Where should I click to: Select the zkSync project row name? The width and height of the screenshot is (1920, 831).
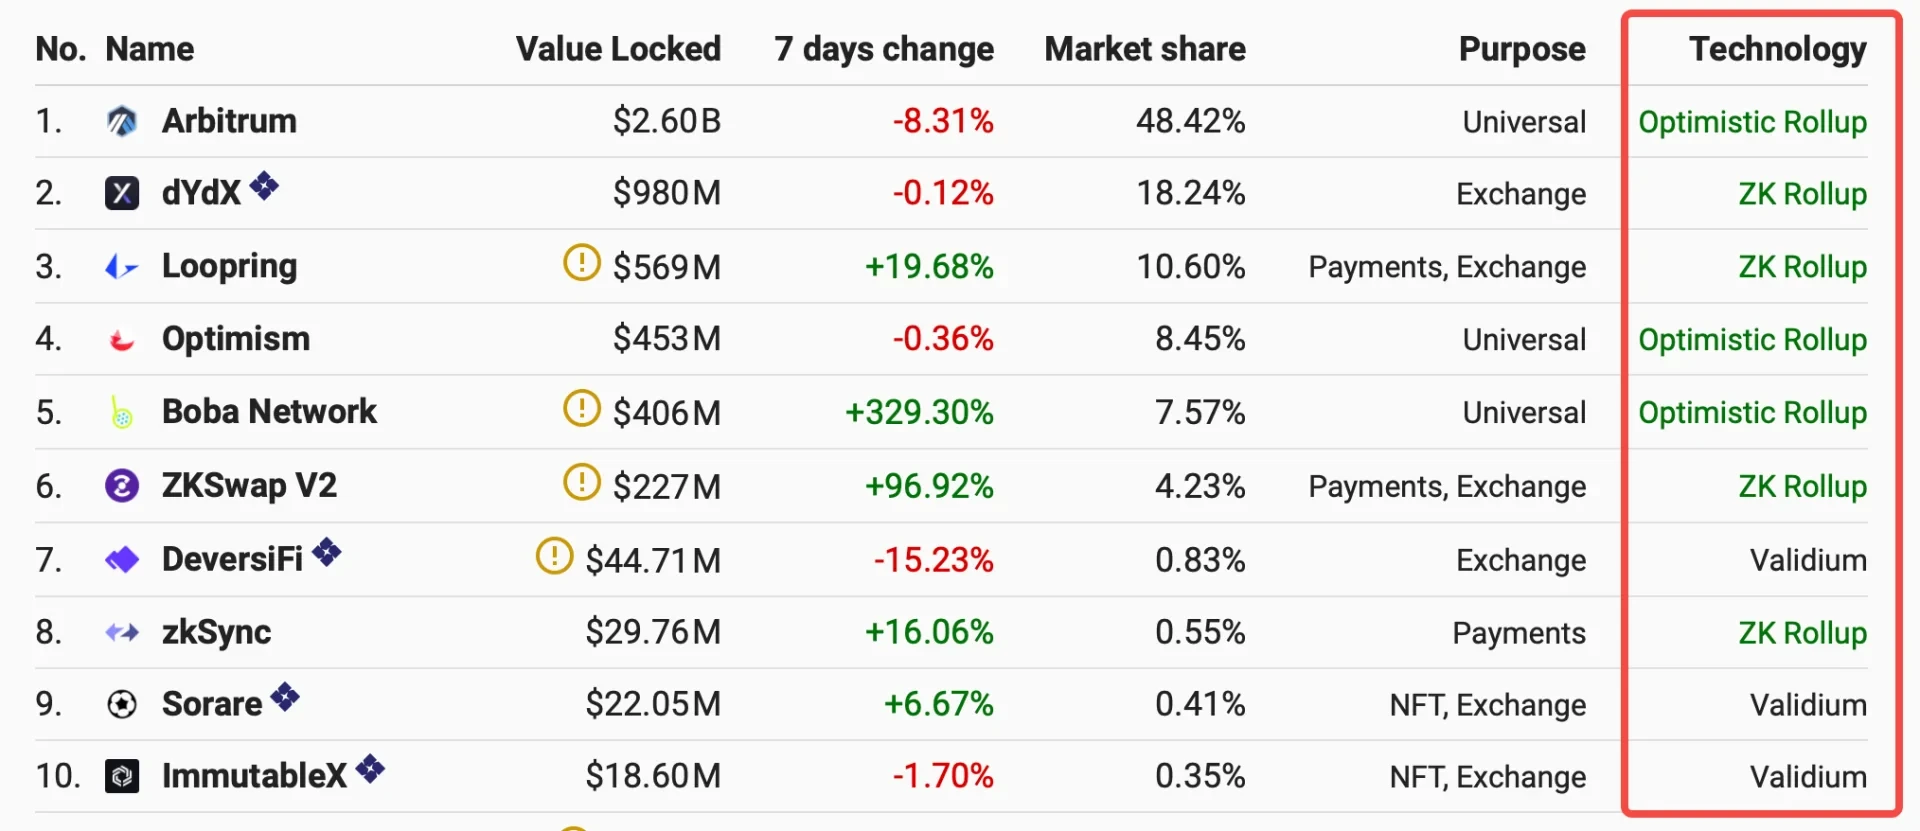pos(216,633)
